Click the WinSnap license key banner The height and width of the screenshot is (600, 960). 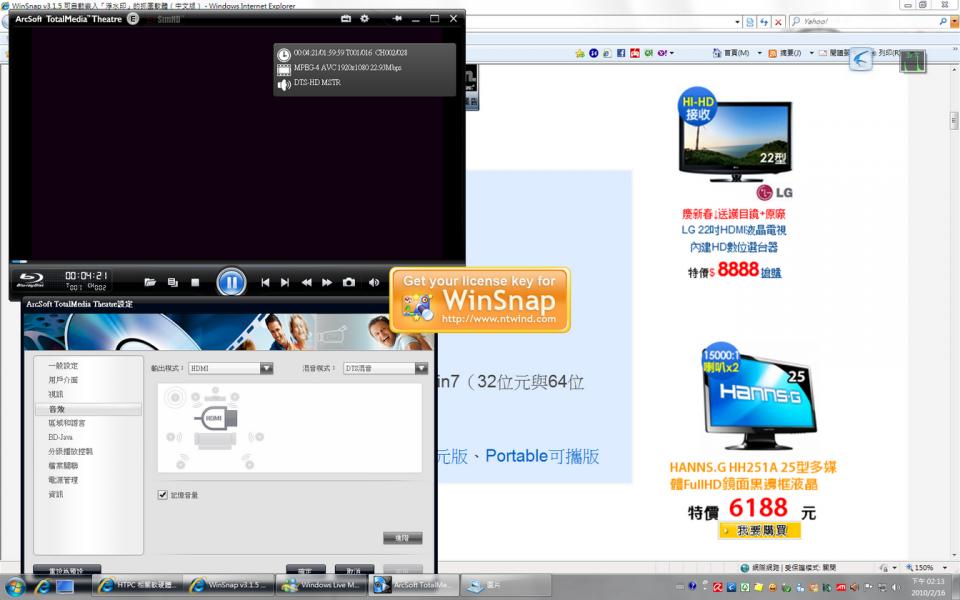pos(480,300)
